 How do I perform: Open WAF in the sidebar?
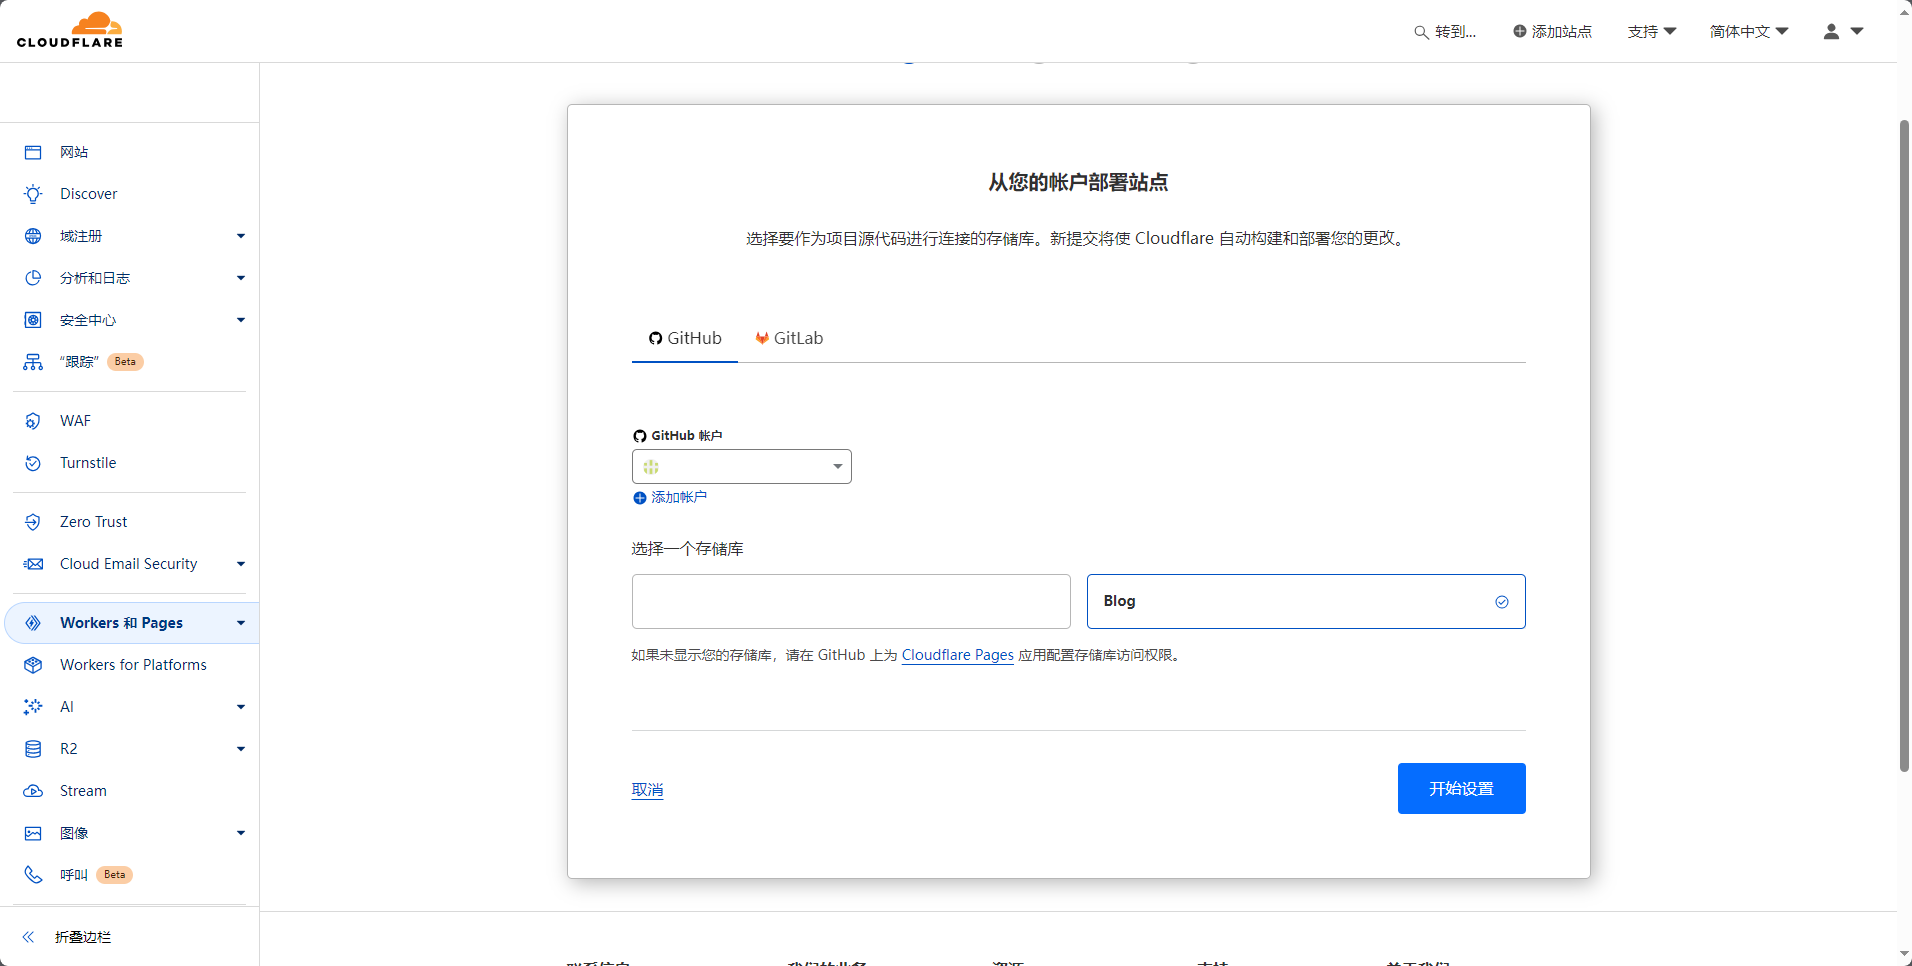coord(75,421)
